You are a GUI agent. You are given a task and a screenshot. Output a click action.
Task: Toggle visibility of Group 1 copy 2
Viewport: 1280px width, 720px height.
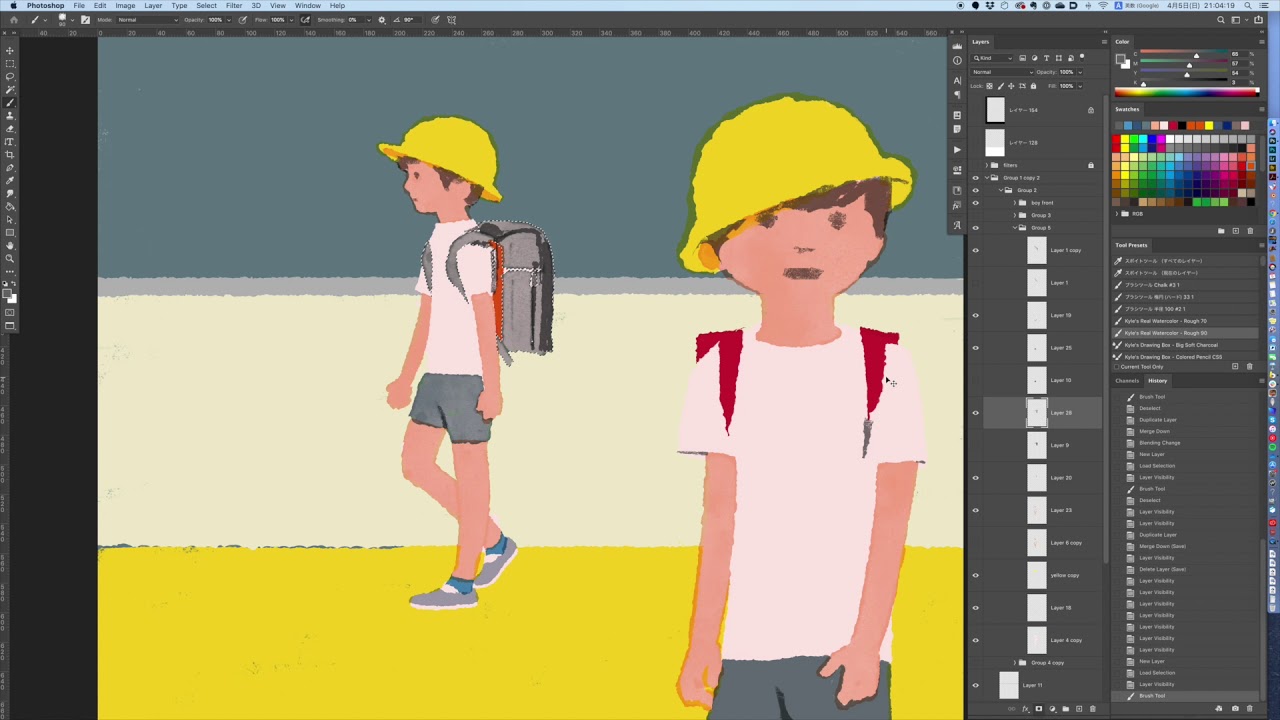[x=976, y=178]
